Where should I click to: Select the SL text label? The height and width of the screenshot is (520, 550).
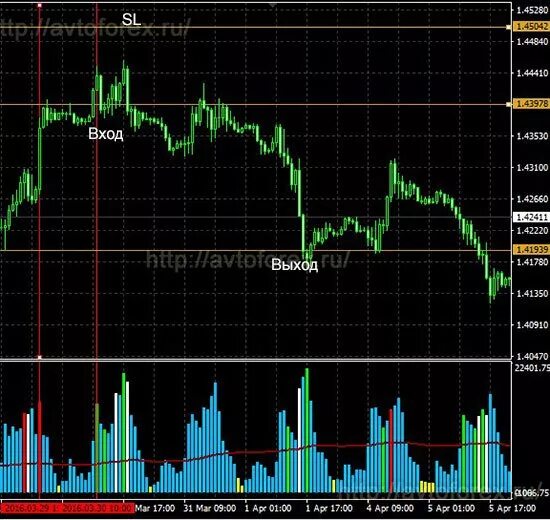pos(131,20)
